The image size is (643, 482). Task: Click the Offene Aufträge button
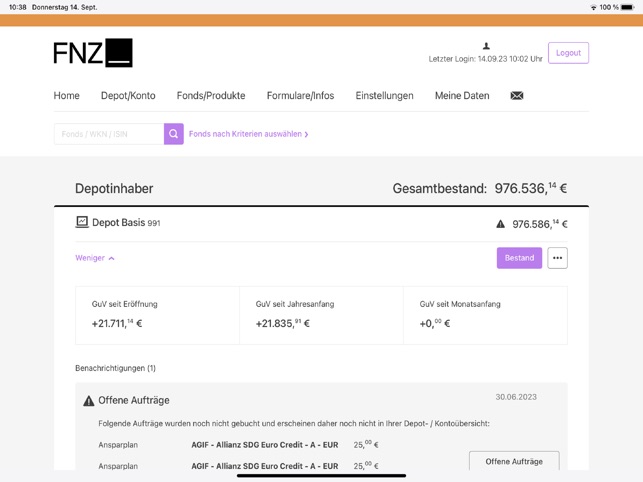(x=514, y=461)
